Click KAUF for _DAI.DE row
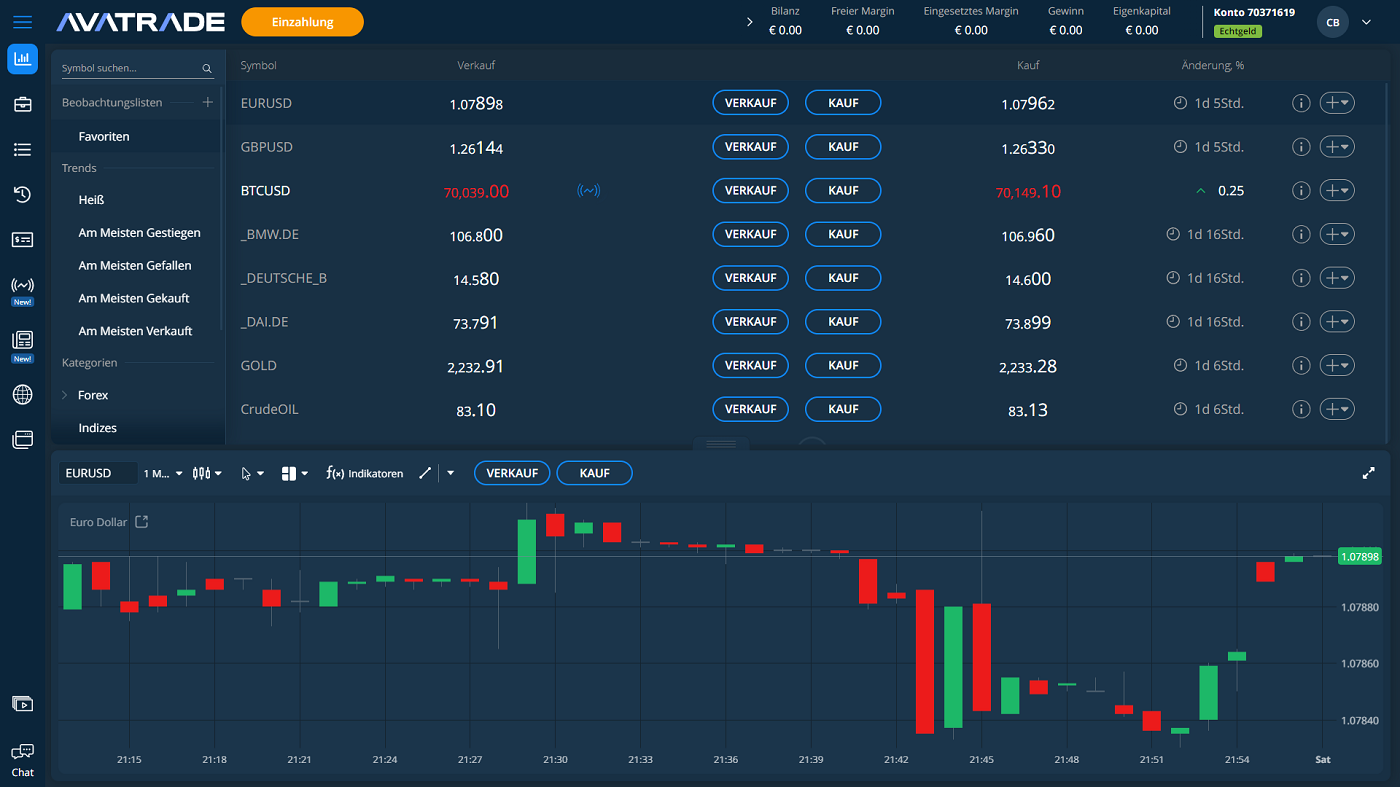 tap(843, 322)
